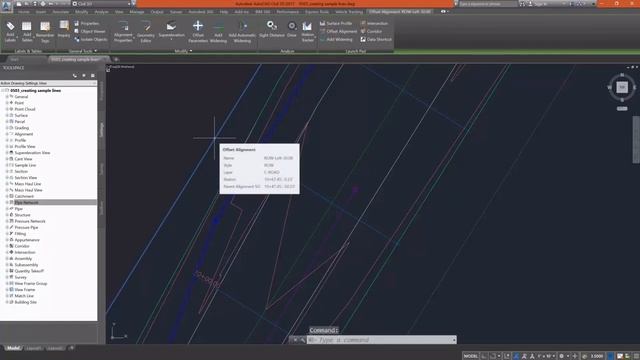Open the Station Tracker tool

307,32
